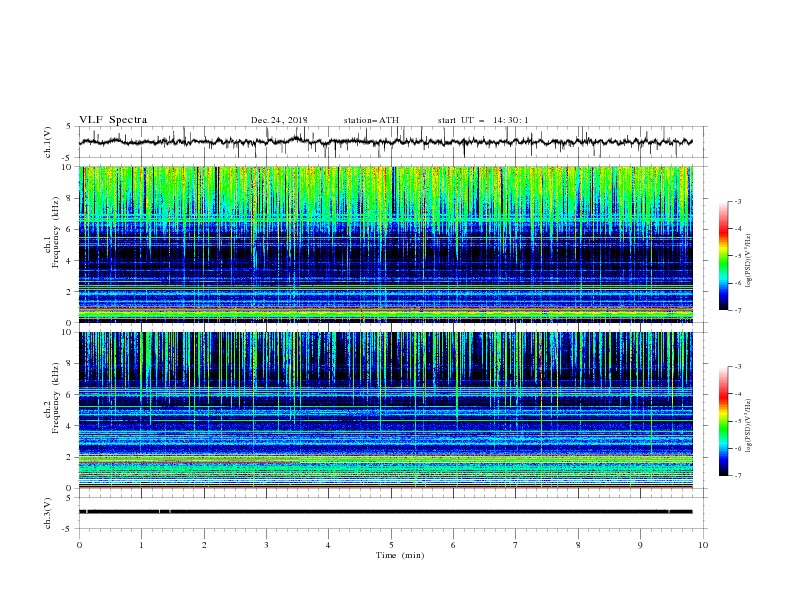This screenshot has height=612, width=792.
Task: Click the ch.2 spectrogram panel
Action: pyautogui.click(x=386, y=410)
